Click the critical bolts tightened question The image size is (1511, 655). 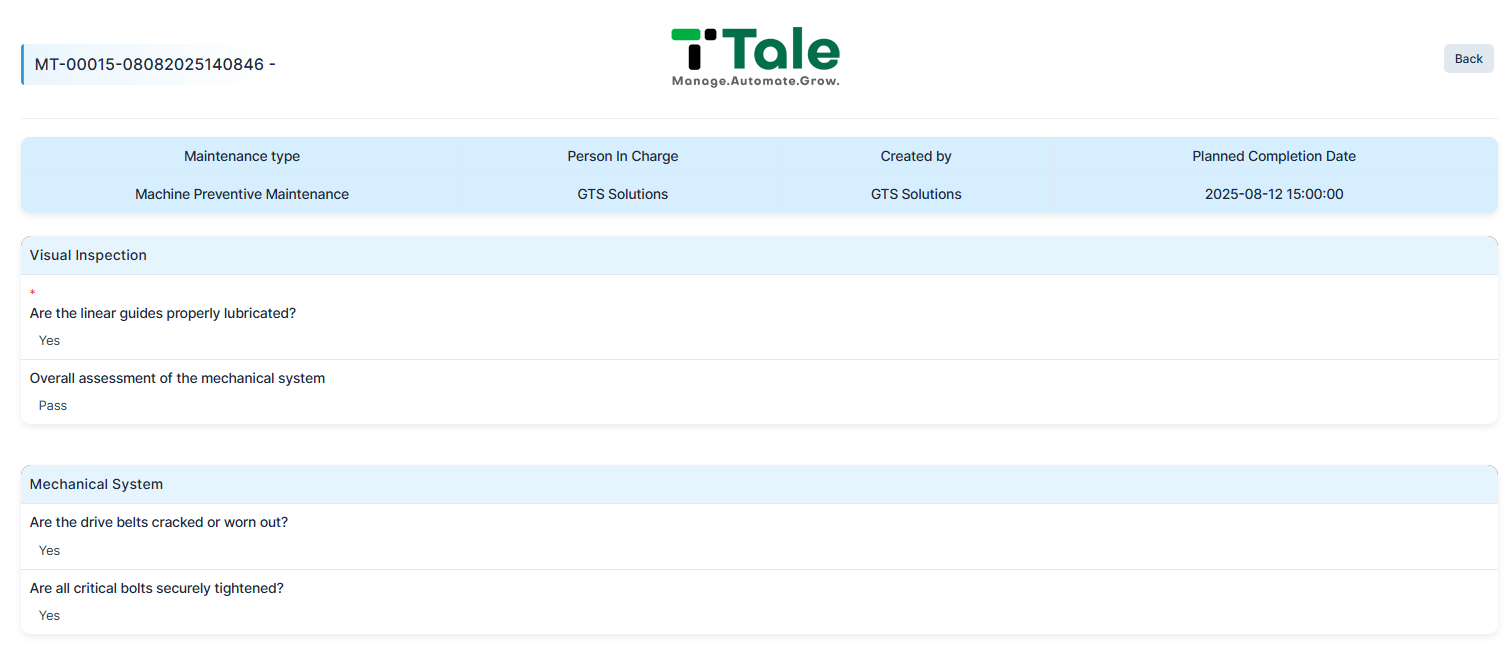point(157,588)
